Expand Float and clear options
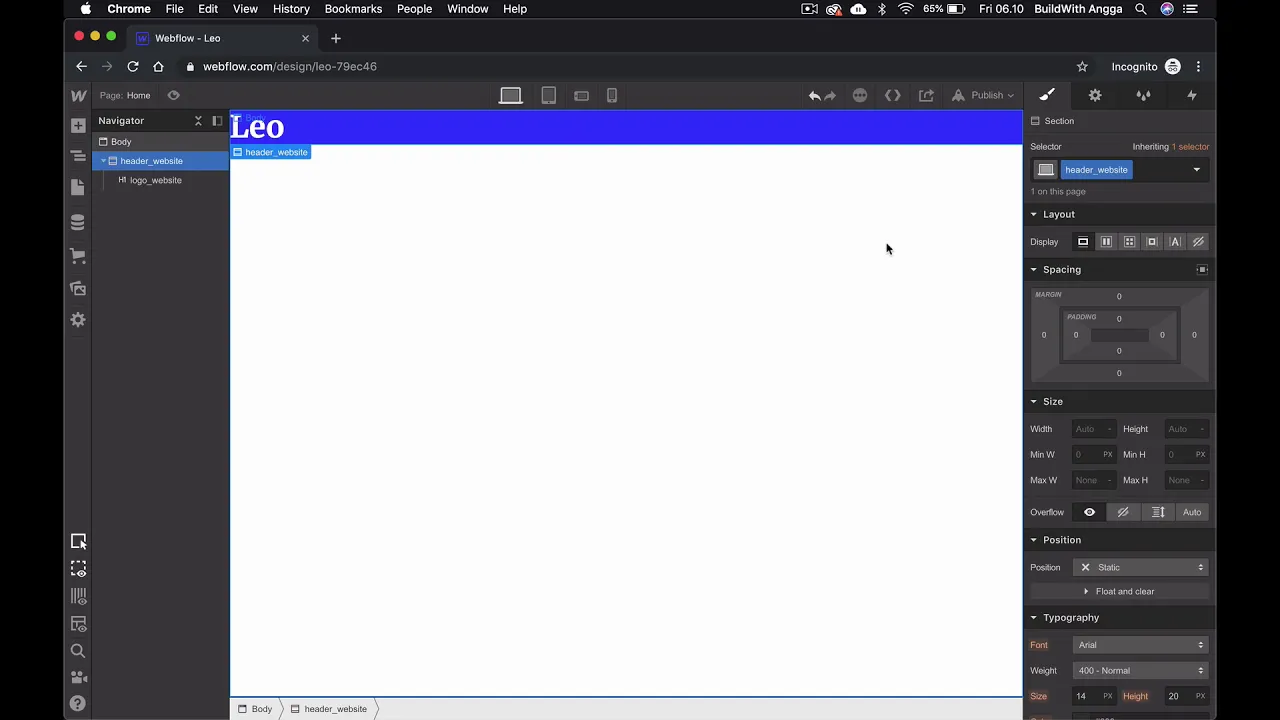The image size is (1280, 720). coord(1119,591)
